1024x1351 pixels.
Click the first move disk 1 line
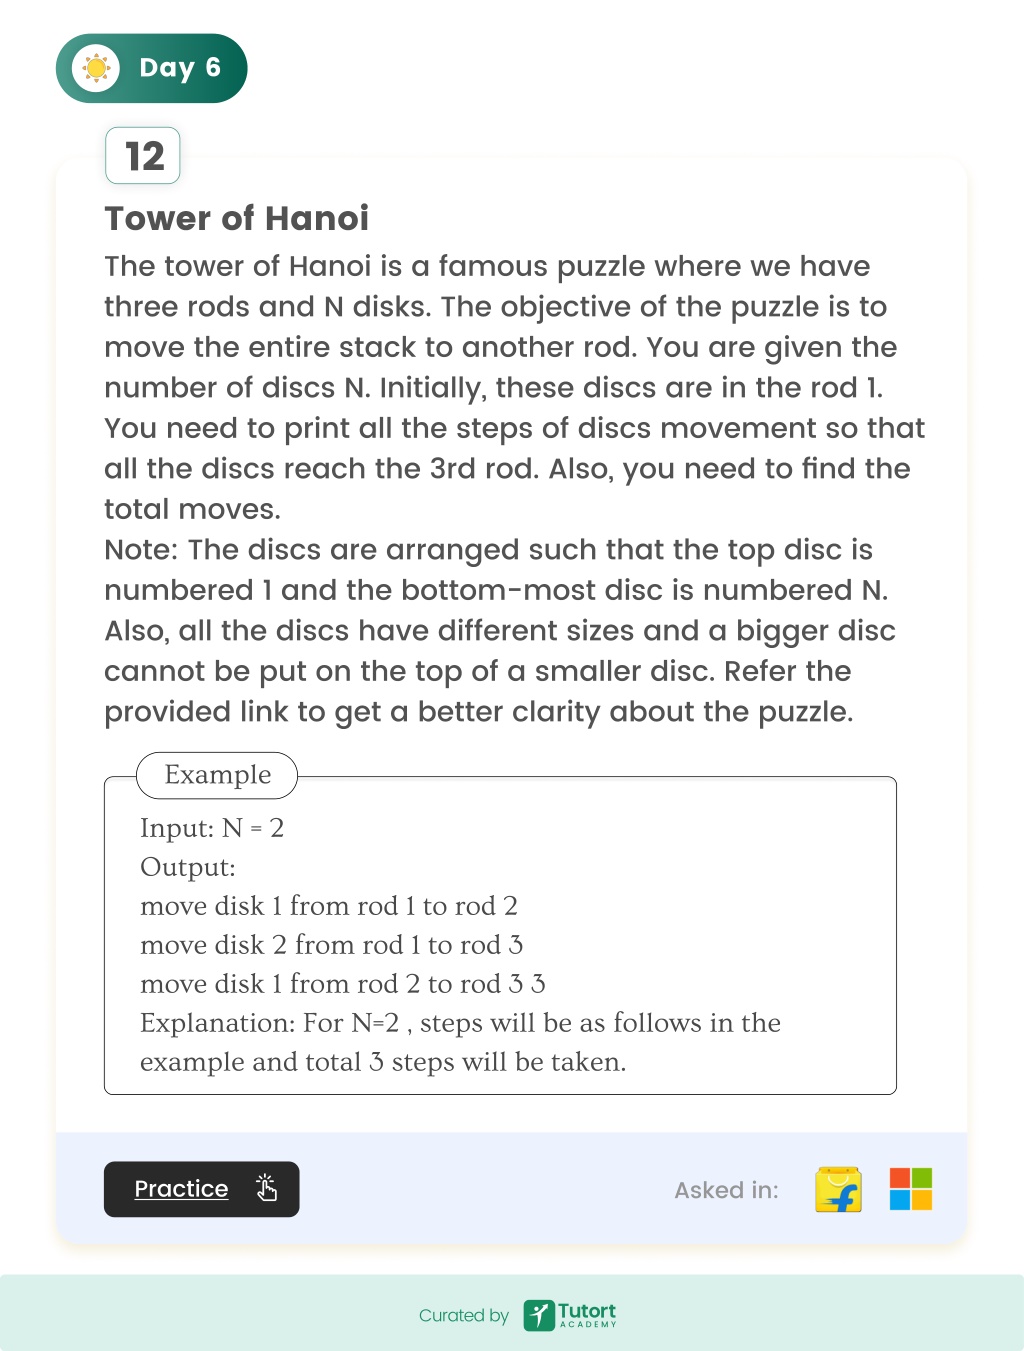click(x=329, y=906)
